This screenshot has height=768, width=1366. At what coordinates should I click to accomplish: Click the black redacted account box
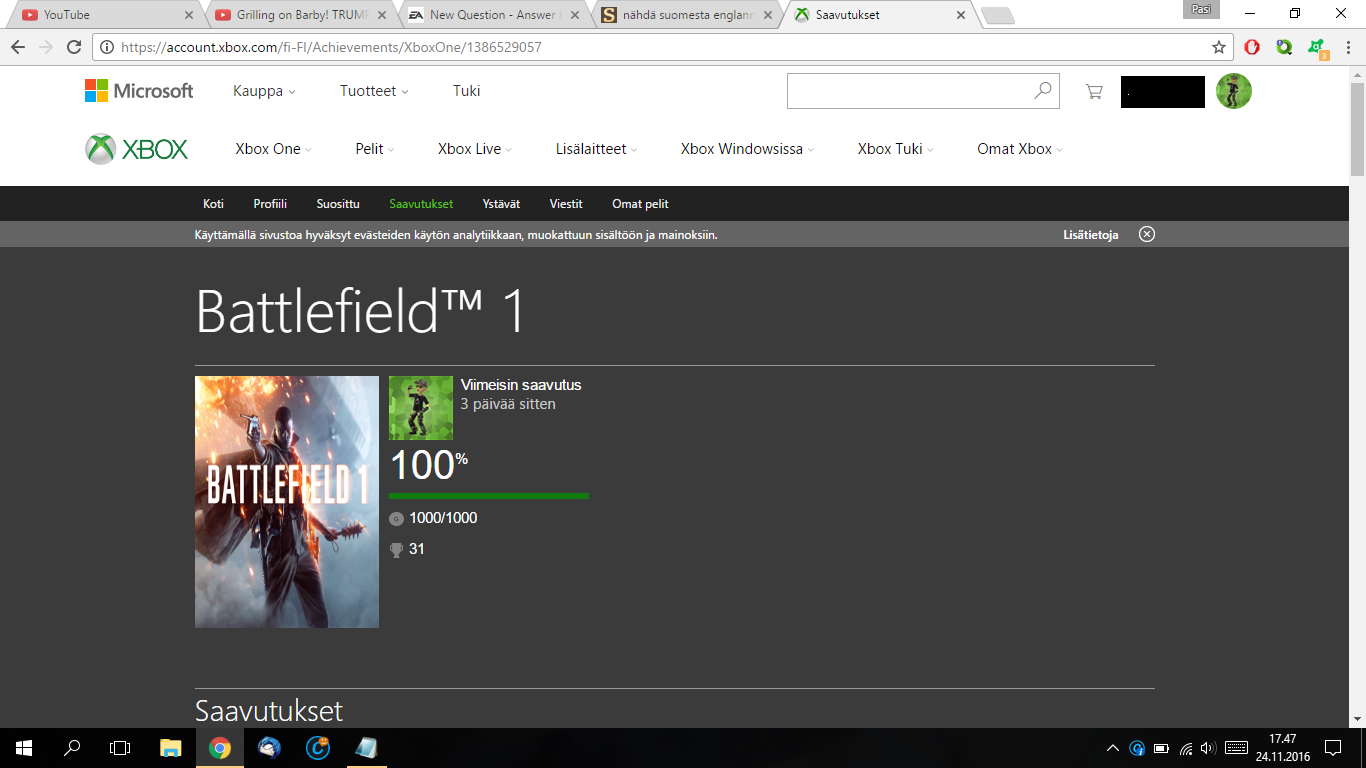[x=1163, y=92]
